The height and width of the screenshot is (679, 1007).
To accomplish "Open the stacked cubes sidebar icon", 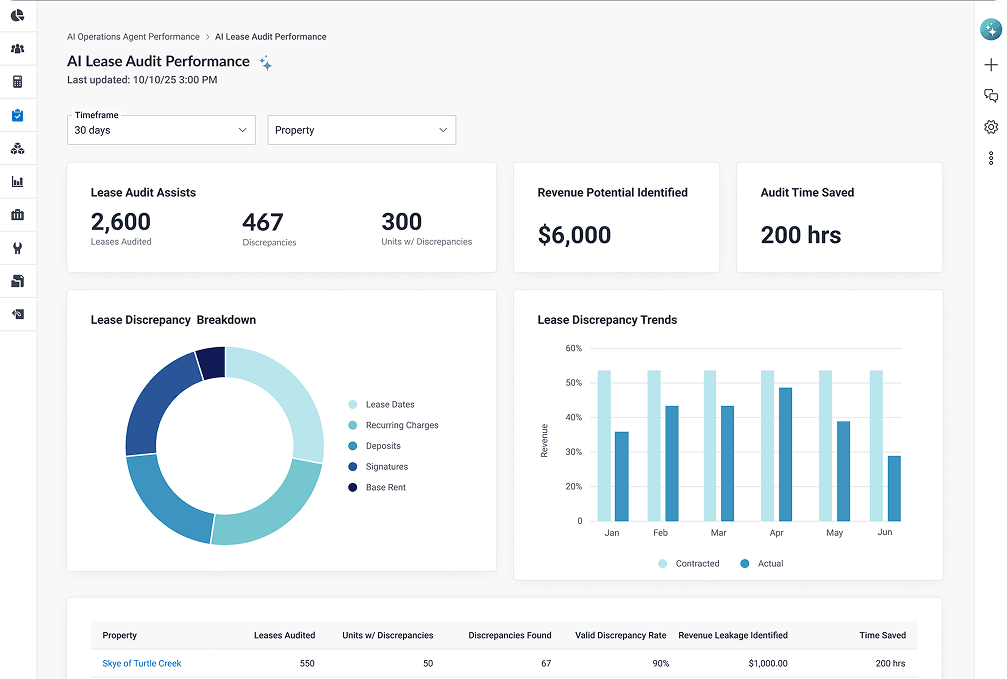I will (x=17, y=148).
